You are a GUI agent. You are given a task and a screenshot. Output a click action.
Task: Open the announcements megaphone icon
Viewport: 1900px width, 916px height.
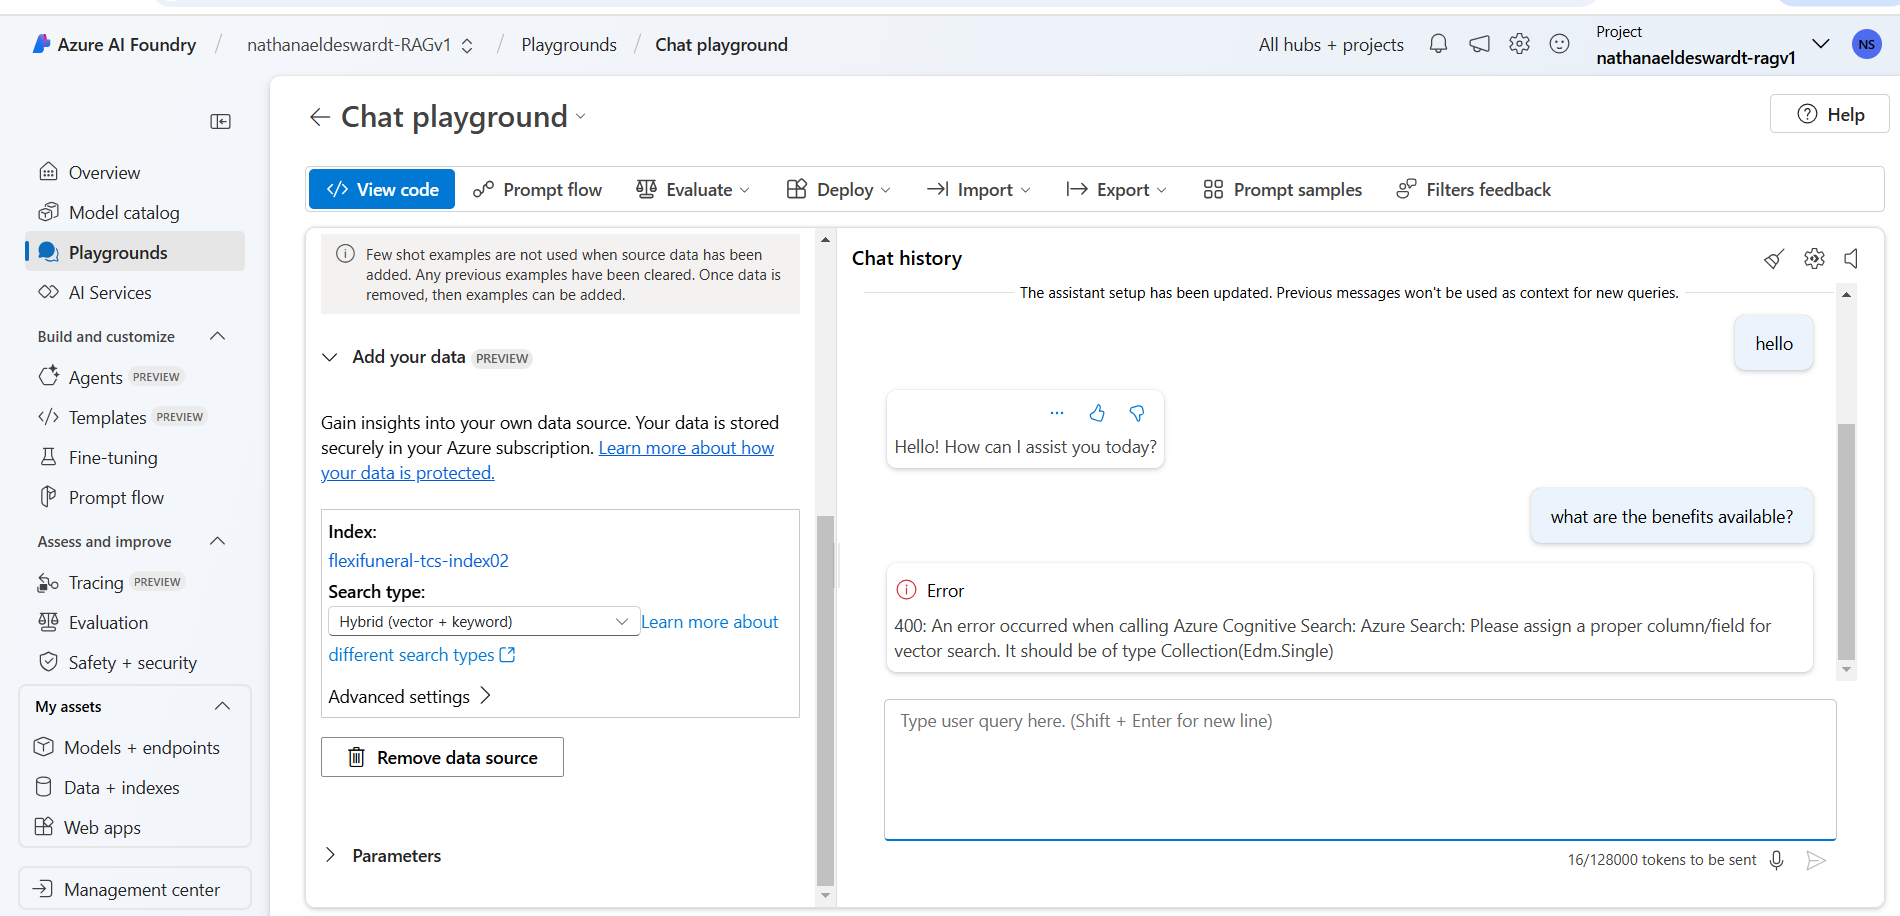tap(1479, 44)
